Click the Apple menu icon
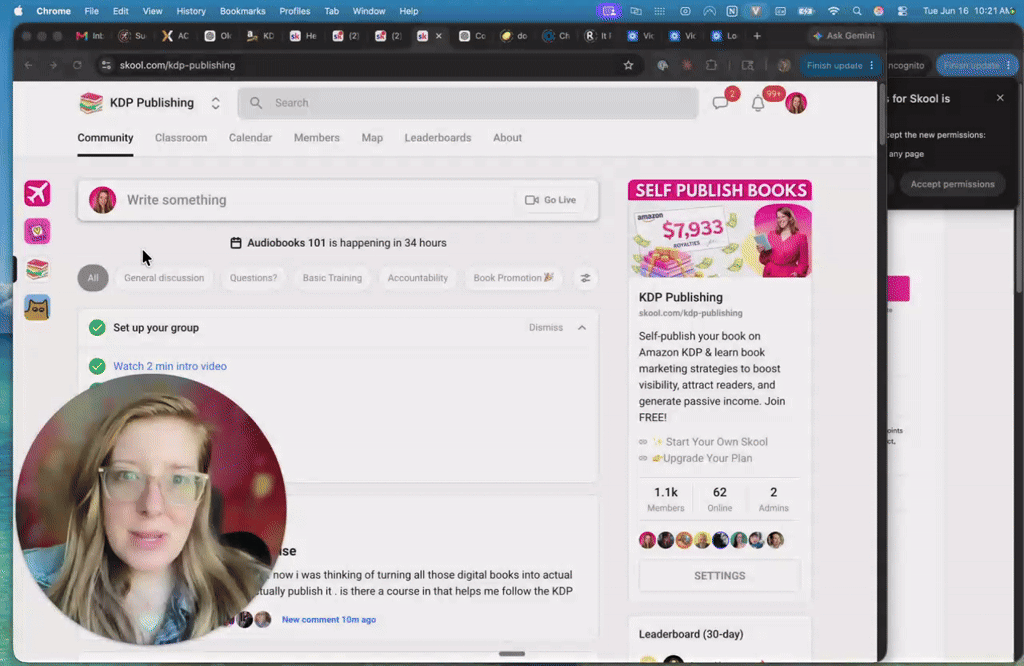 18,11
